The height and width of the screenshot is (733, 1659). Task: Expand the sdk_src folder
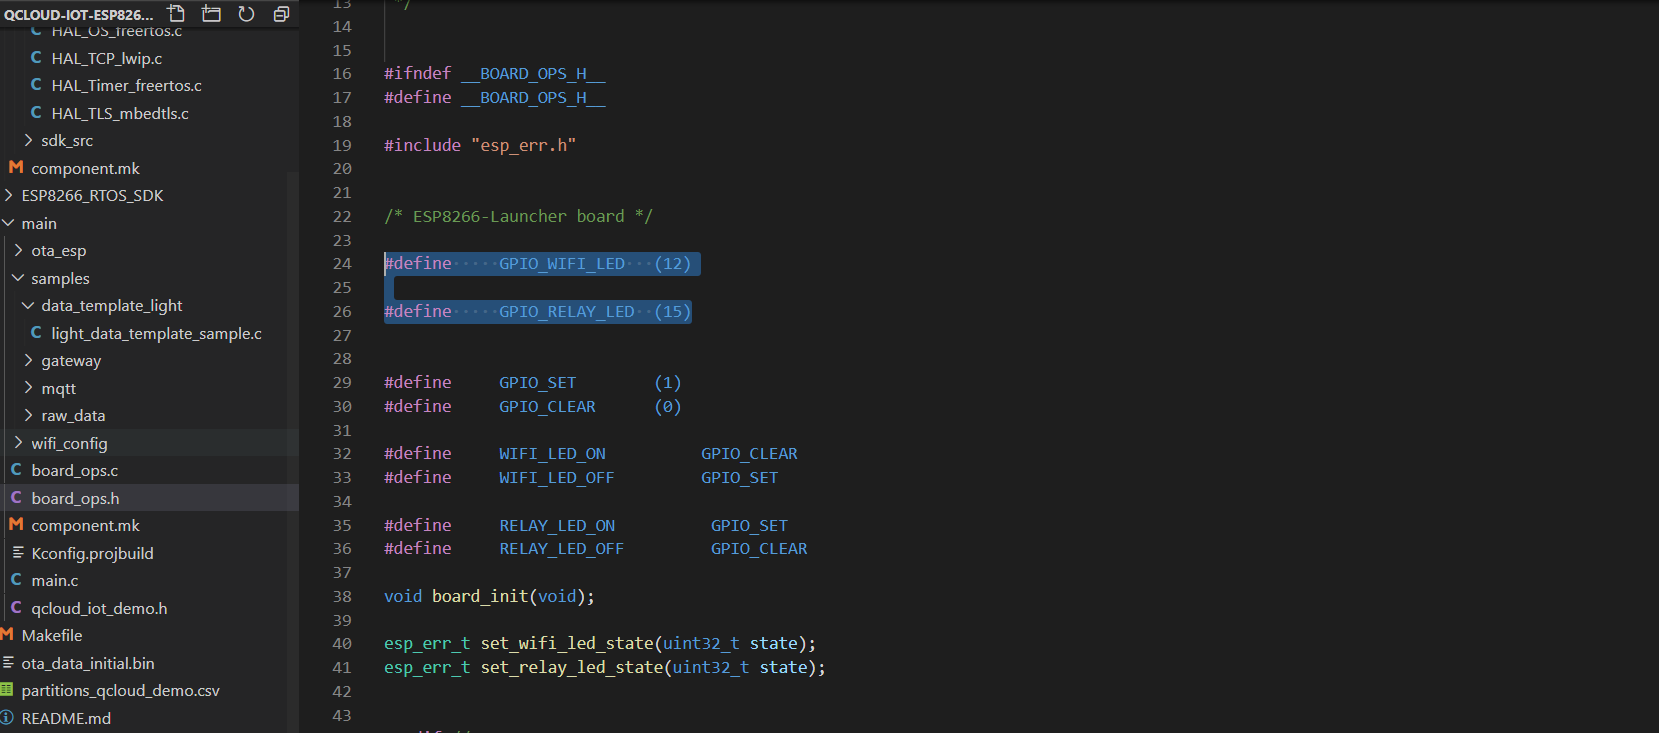pyautogui.click(x=28, y=140)
